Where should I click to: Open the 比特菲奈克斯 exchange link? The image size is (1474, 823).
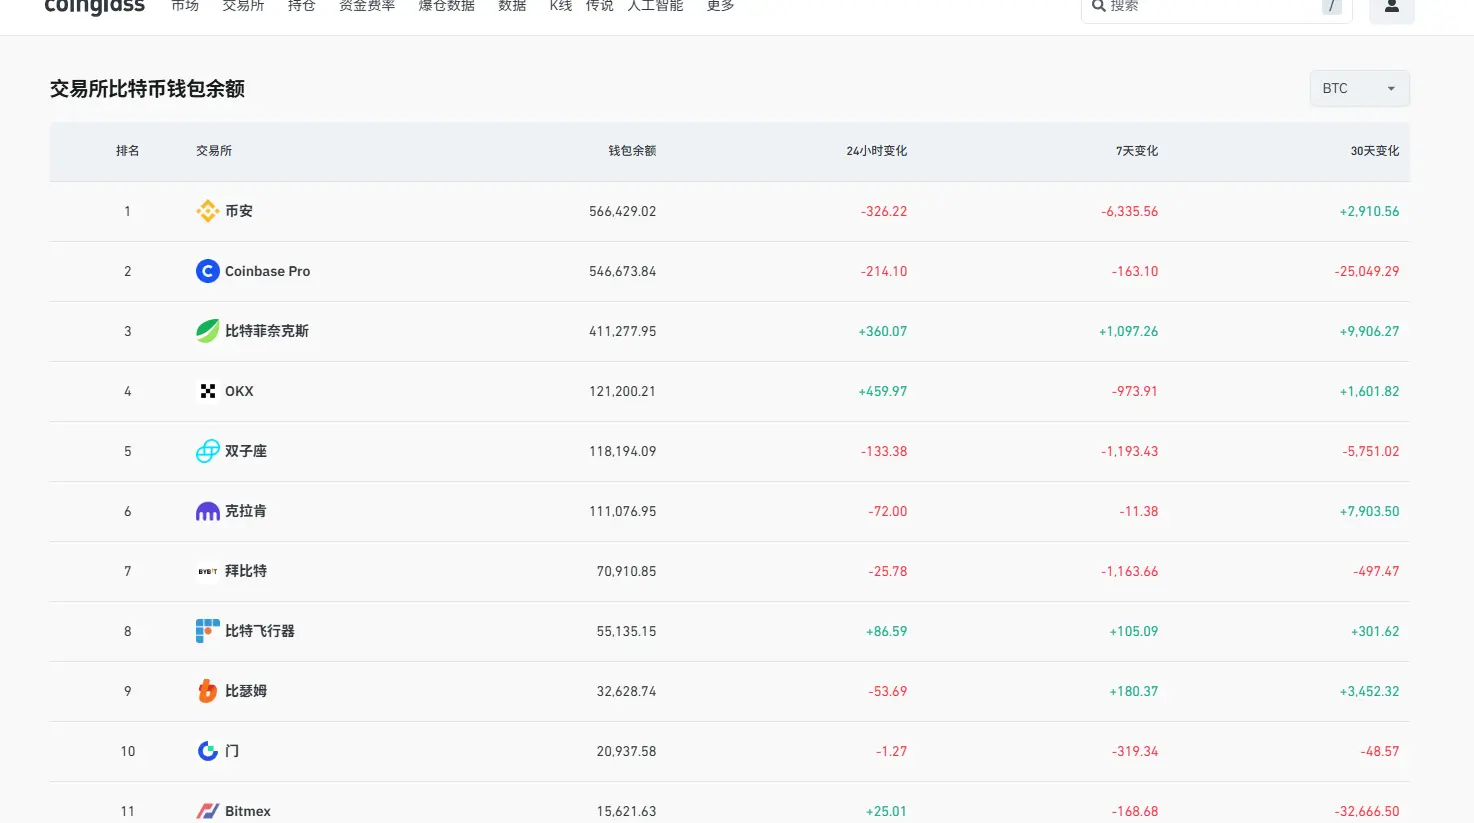267,331
